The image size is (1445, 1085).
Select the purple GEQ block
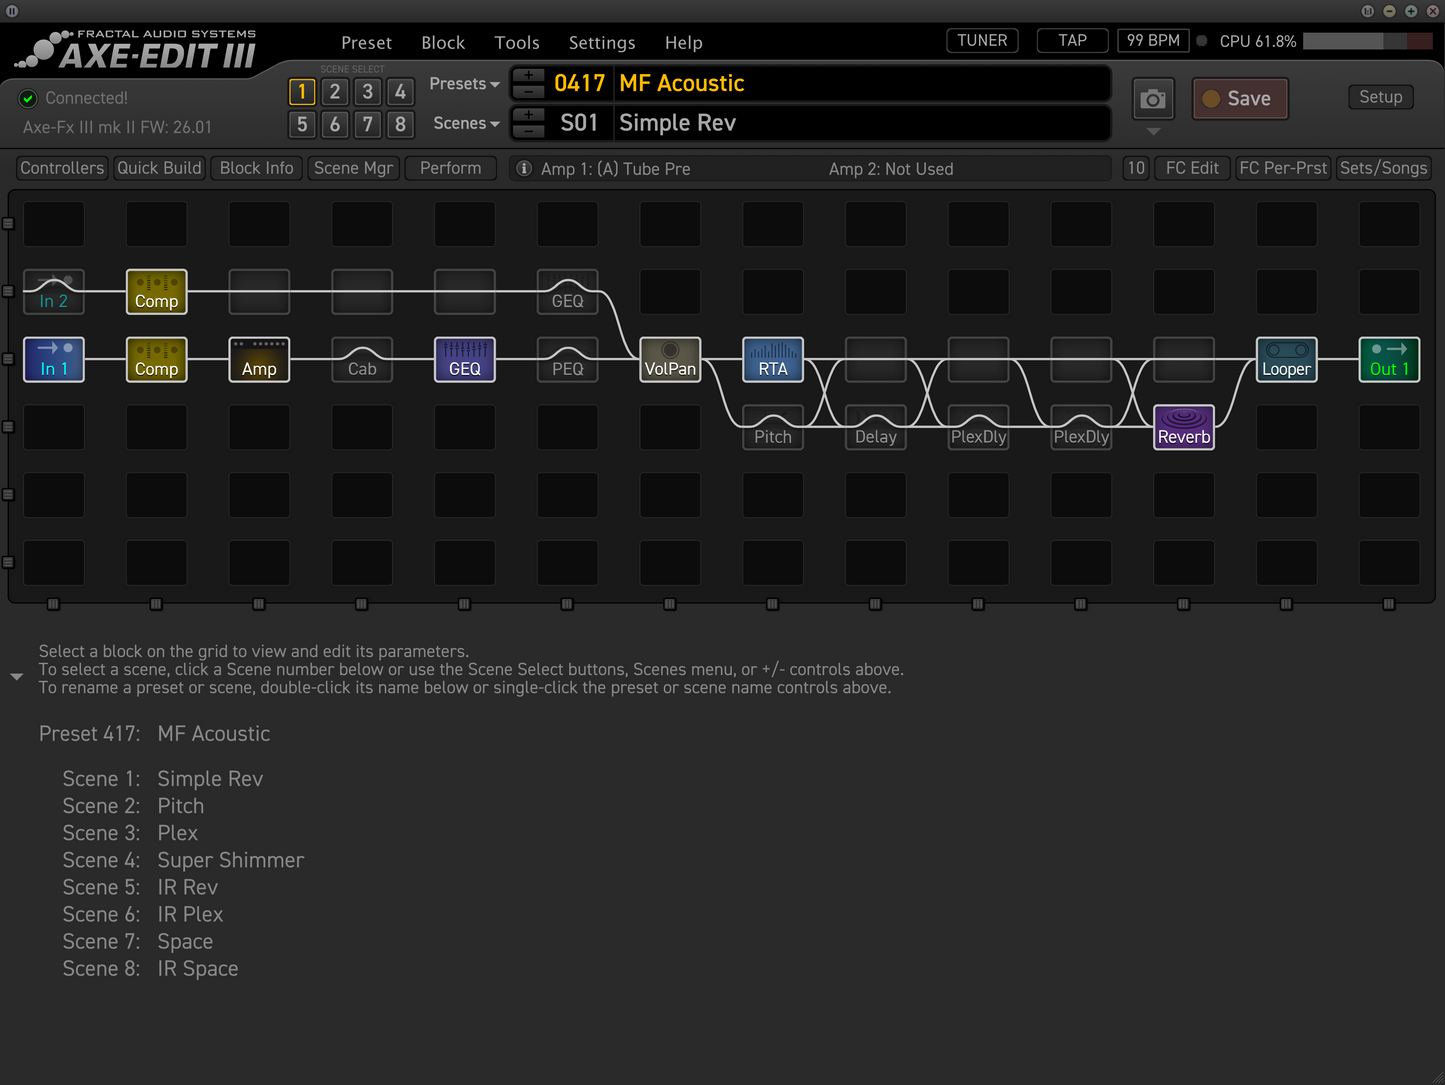(465, 360)
